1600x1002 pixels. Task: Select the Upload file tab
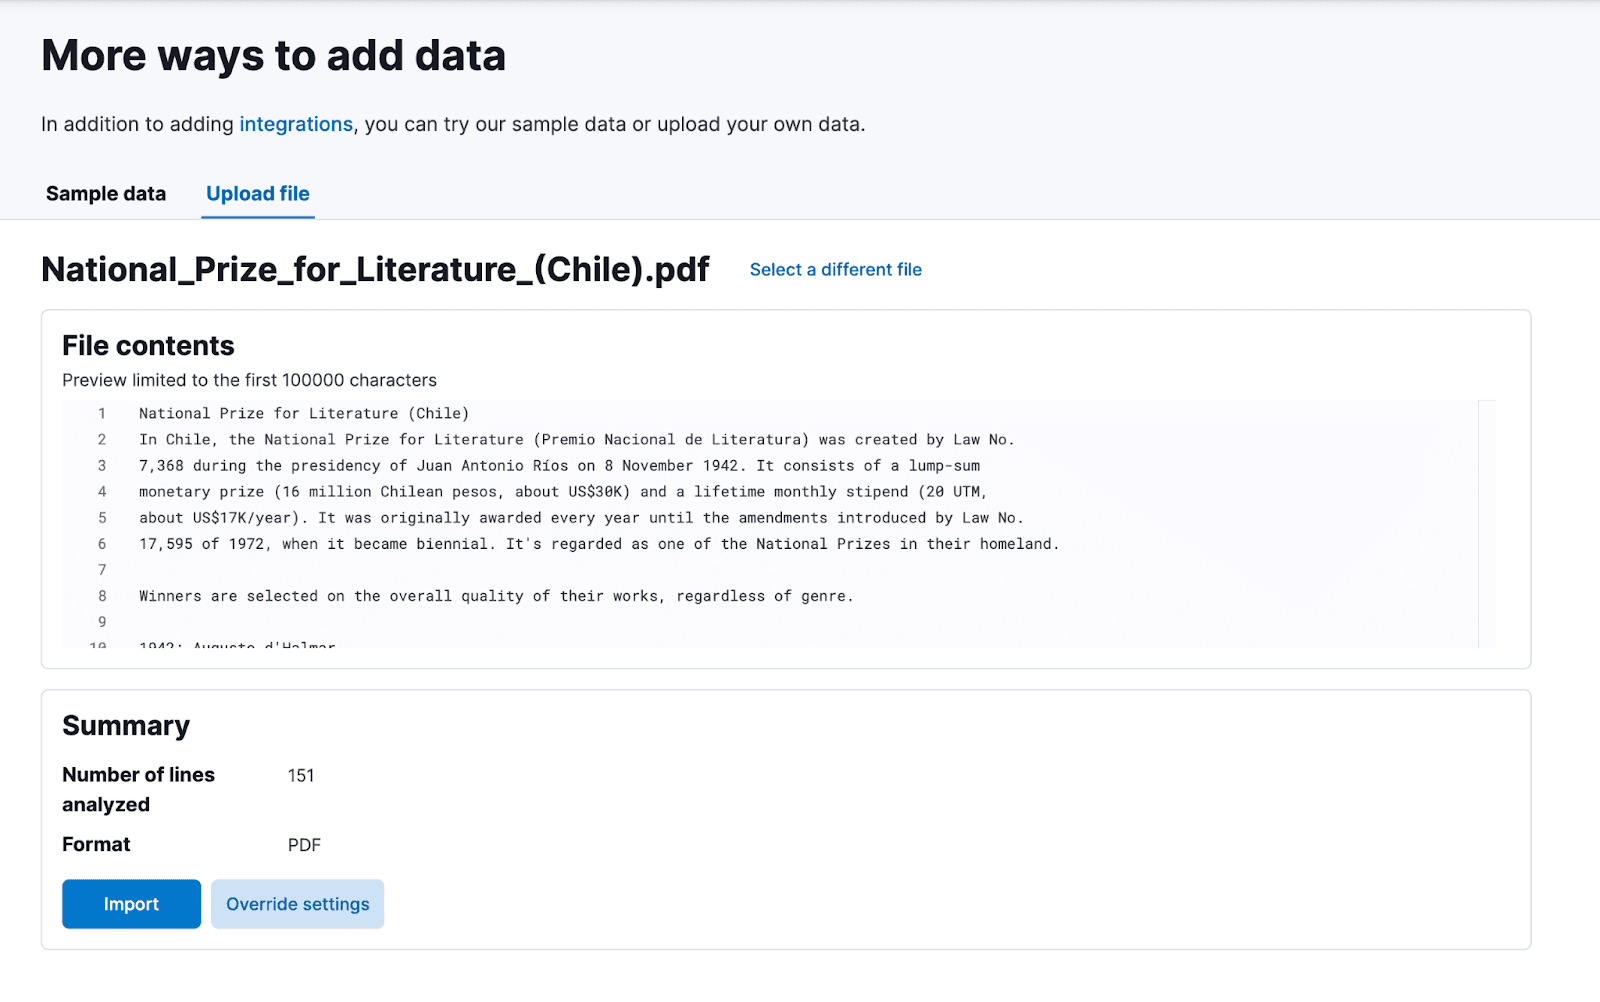pos(257,193)
